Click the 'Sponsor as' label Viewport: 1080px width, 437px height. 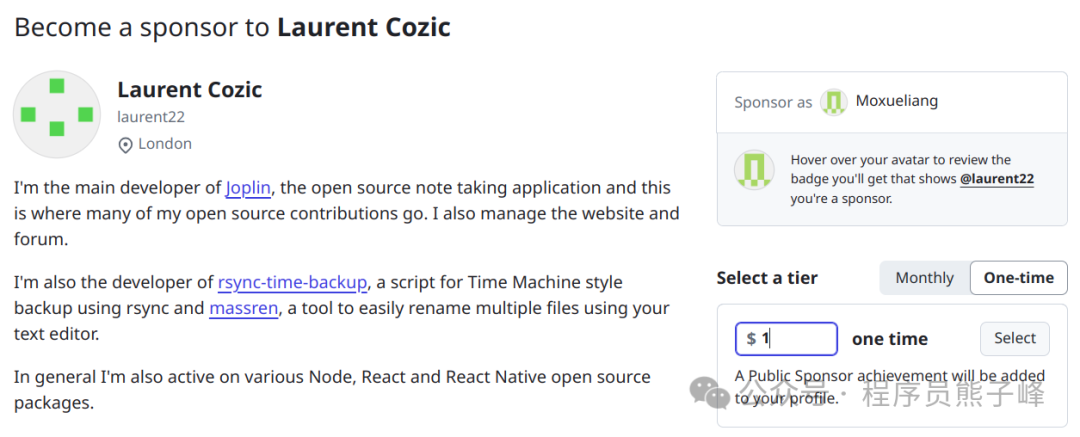(x=773, y=103)
